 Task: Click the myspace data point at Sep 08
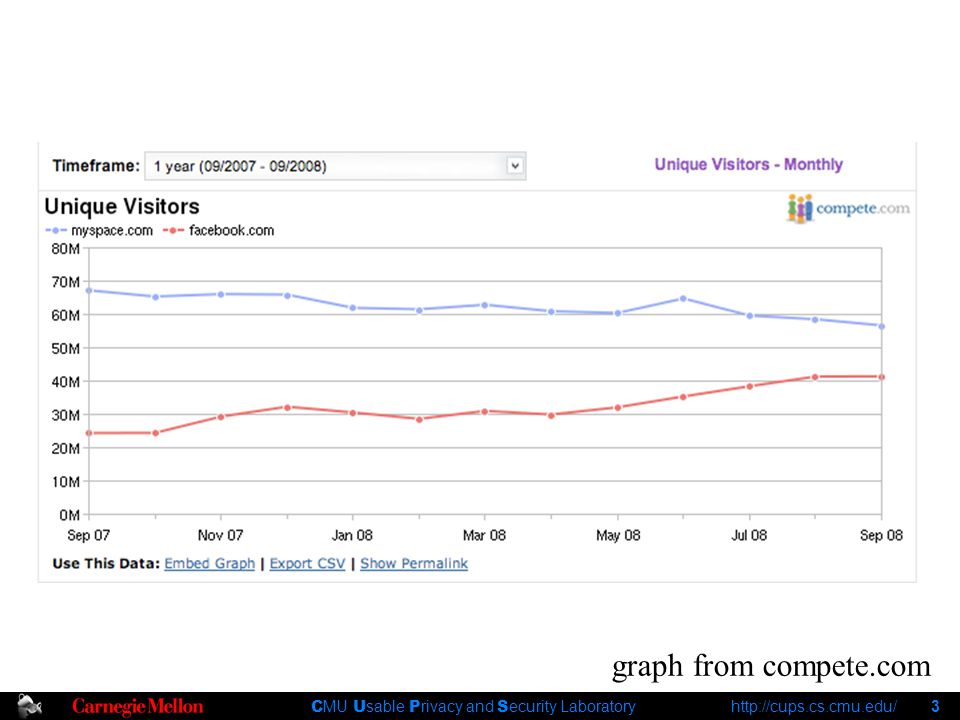882,326
